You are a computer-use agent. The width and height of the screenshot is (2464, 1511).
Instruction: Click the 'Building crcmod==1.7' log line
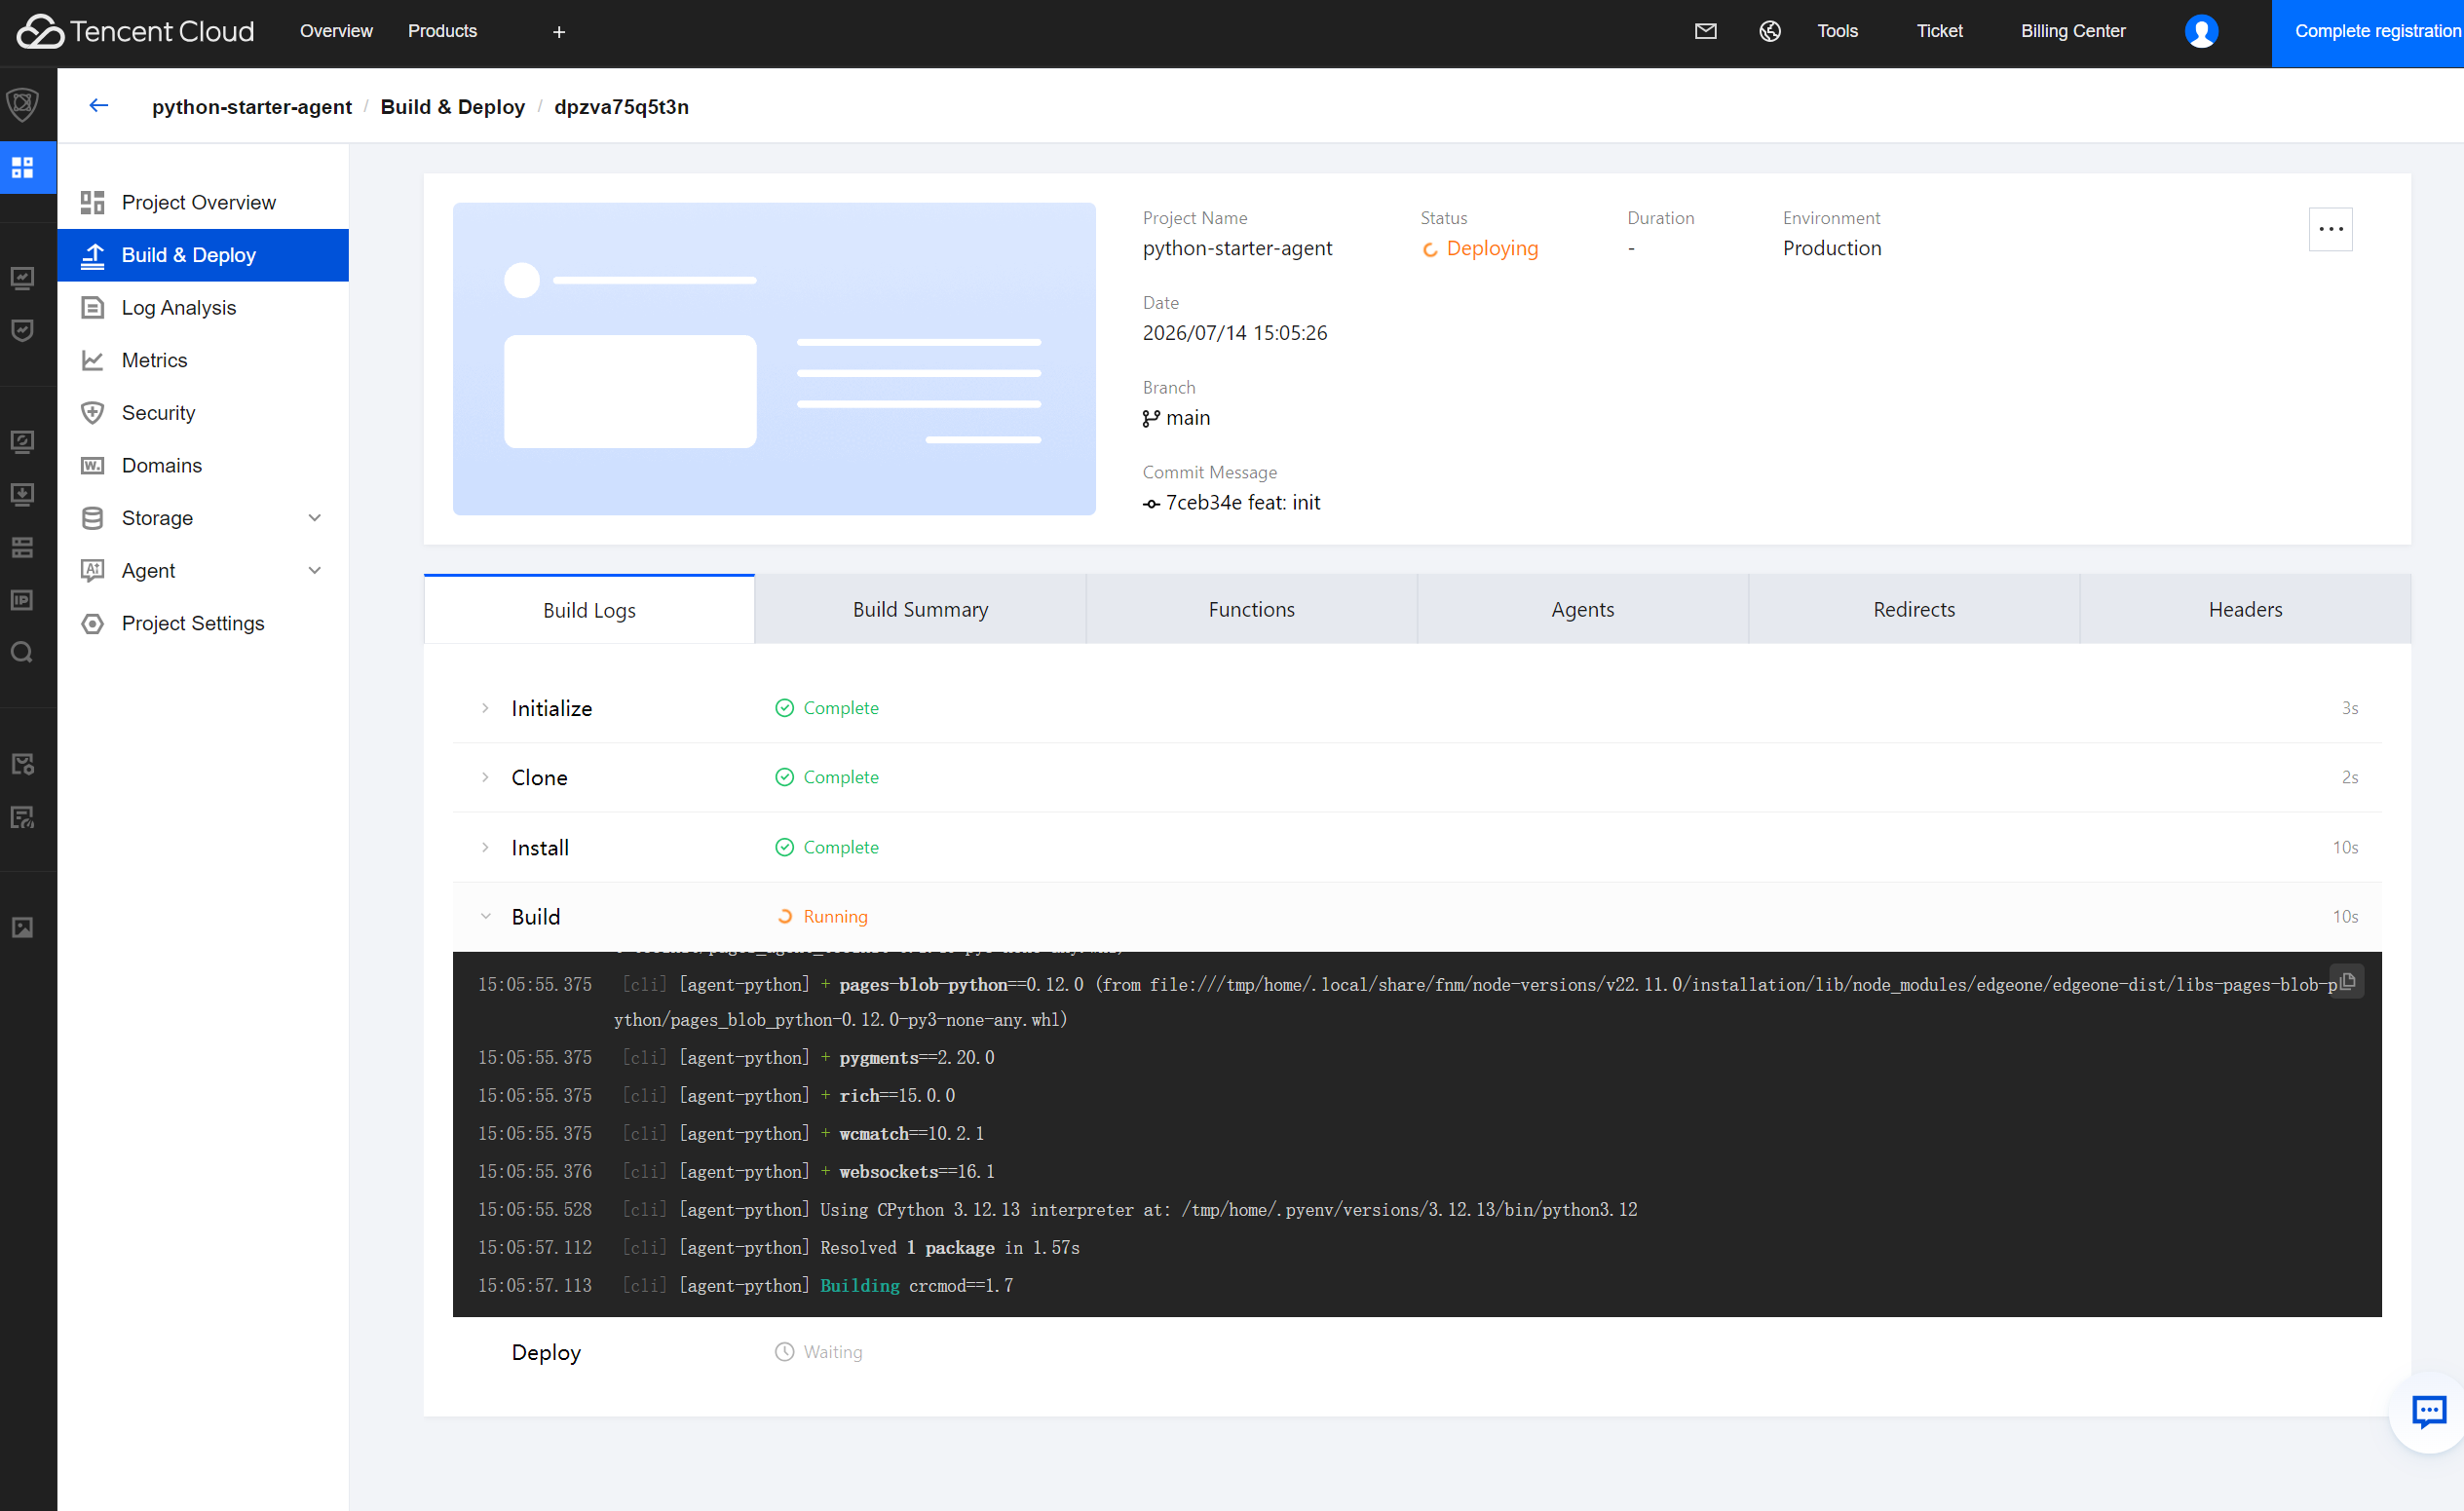click(916, 1285)
